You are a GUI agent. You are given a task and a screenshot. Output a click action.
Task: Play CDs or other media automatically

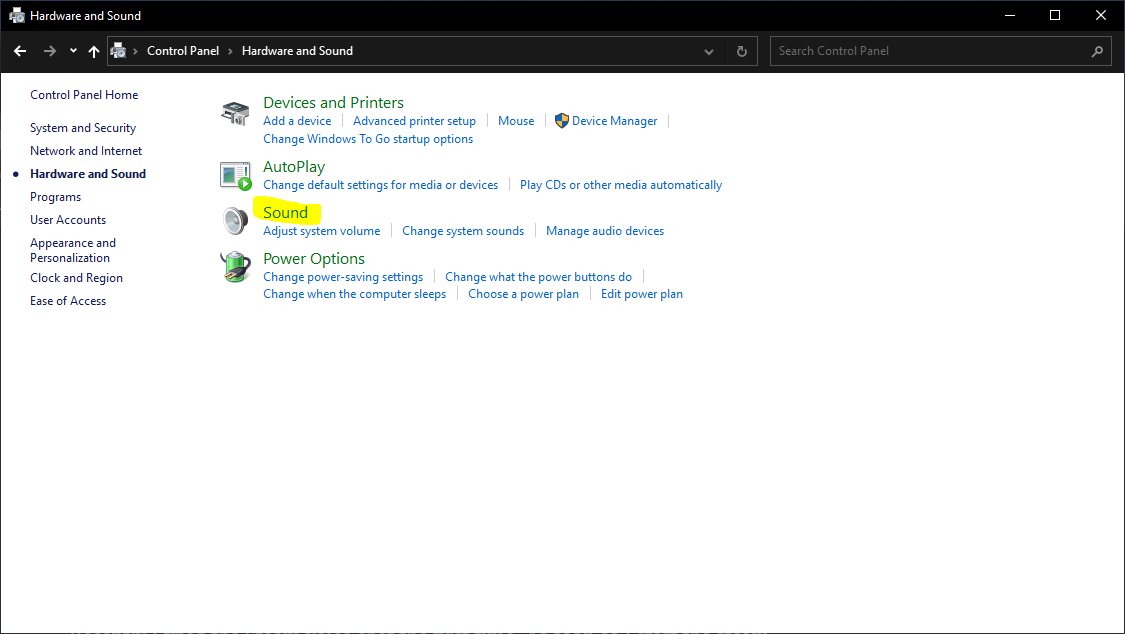point(621,184)
